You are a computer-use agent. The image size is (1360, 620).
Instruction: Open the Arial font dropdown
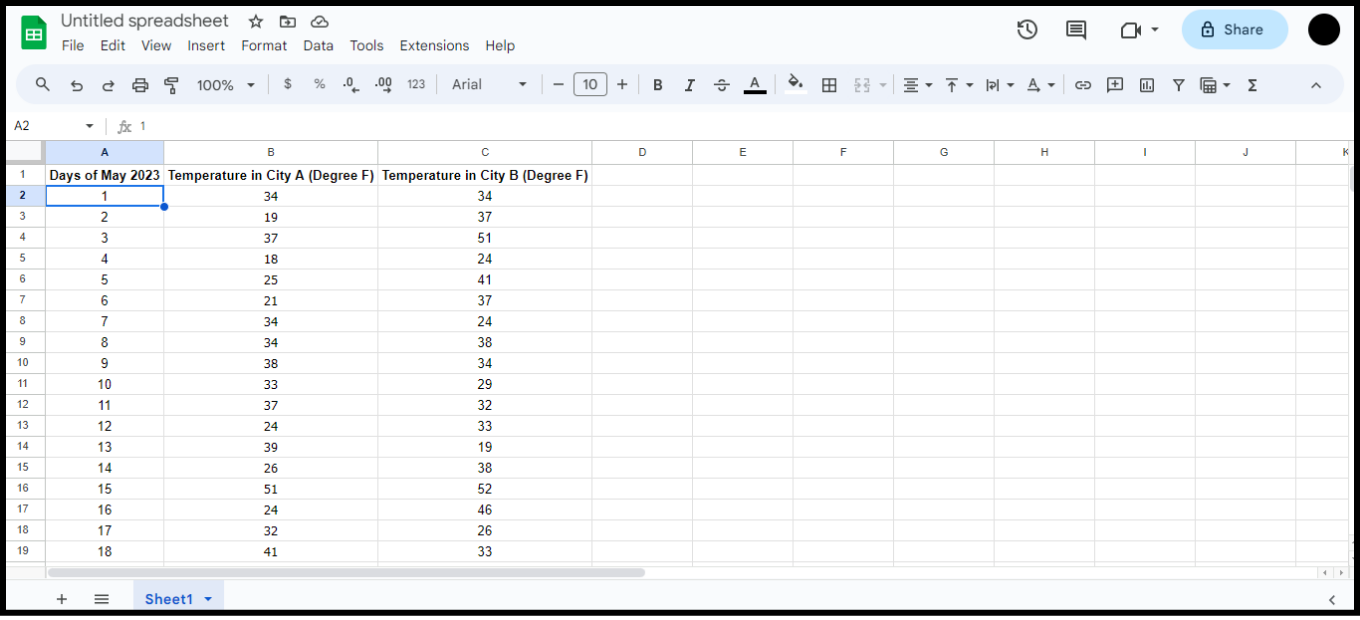[489, 85]
